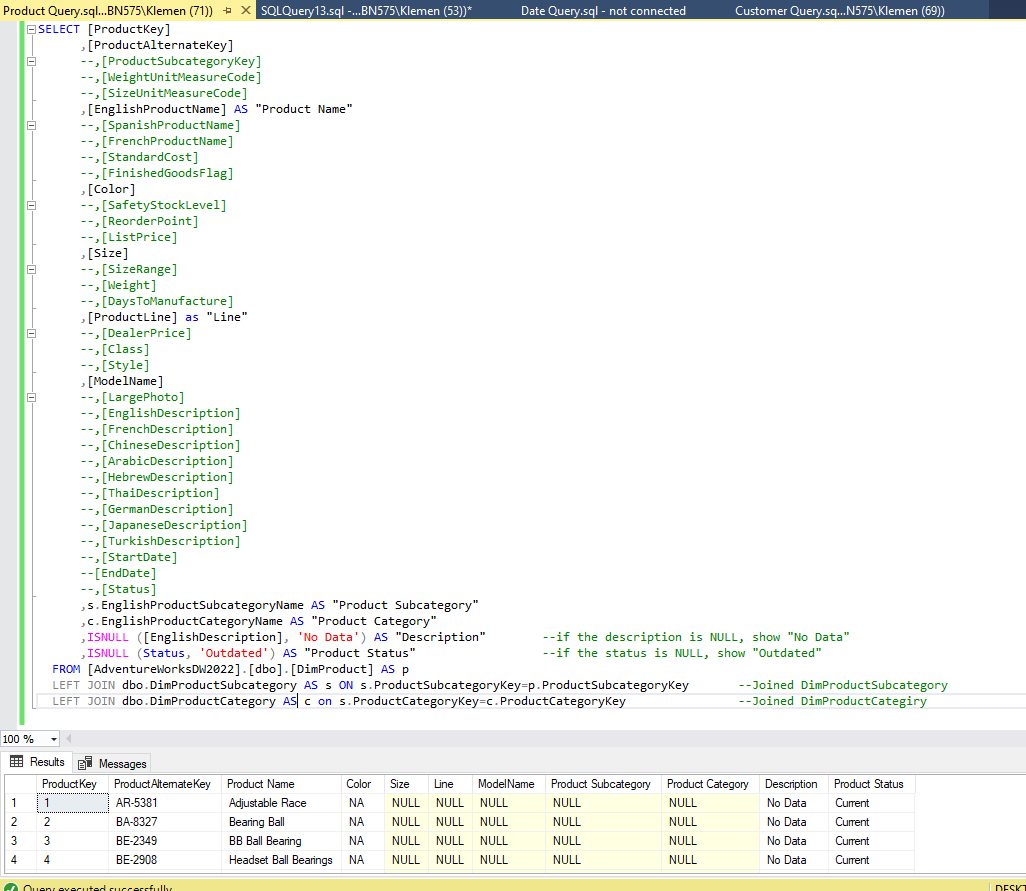The width and height of the screenshot is (1026, 891).
Task: Click the [AdventureWorksDW2022] database name in the code
Action: [164, 669]
